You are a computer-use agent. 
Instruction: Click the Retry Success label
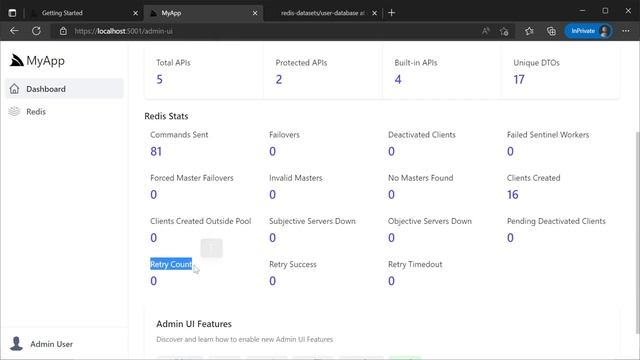pyautogui.click(x=293, y=264)
